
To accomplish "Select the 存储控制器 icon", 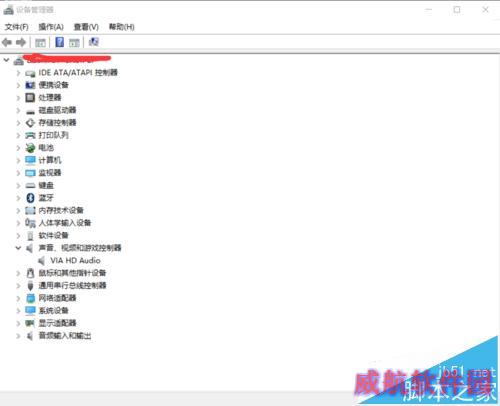I will [x=30, y=123].
